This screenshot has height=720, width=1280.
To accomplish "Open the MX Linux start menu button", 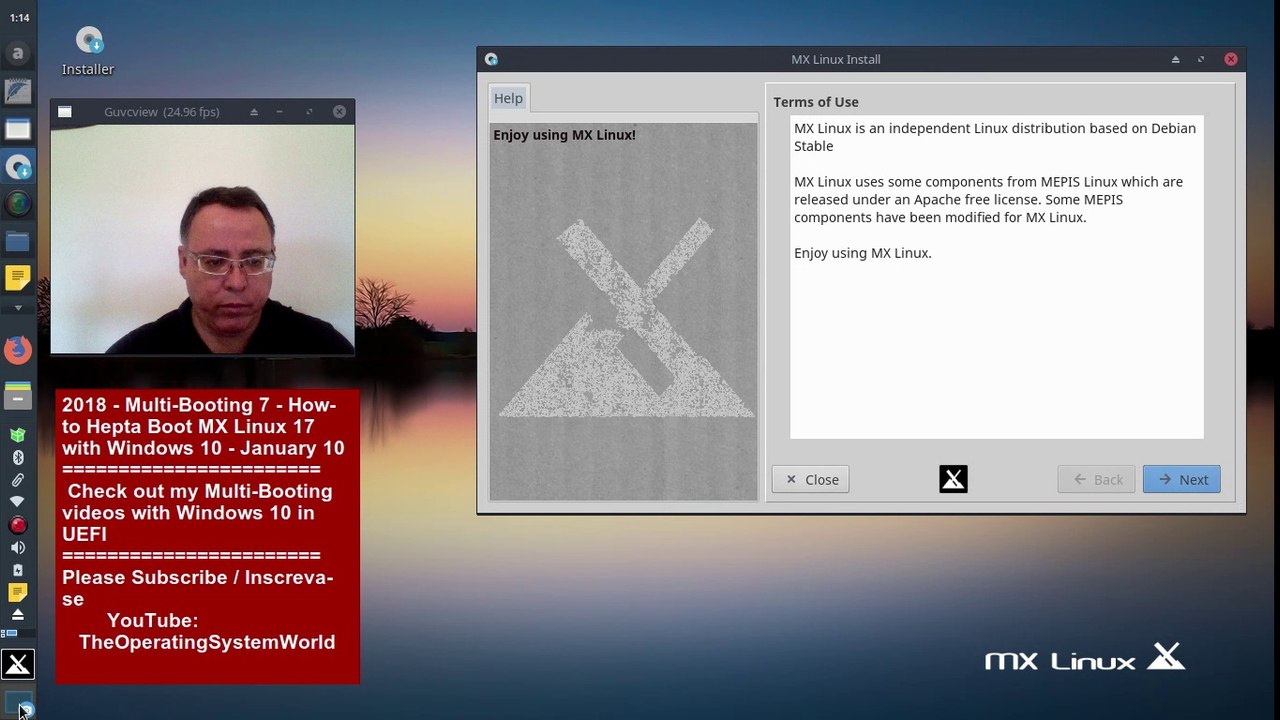I will pos(18,664).
